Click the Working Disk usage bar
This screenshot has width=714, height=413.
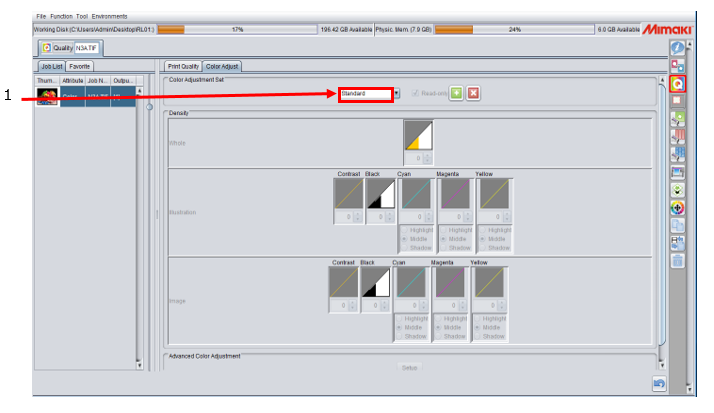[x=237, y=30]
